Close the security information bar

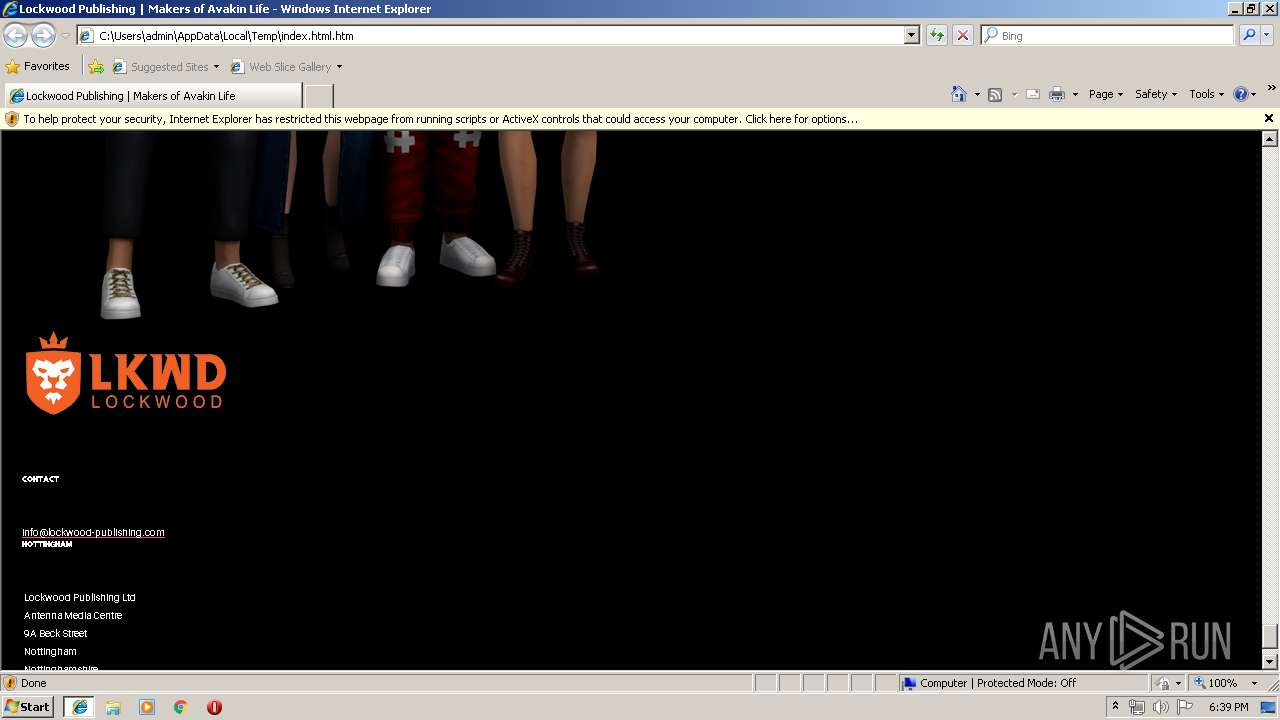pyautogui.click(x=1269, y=118)
